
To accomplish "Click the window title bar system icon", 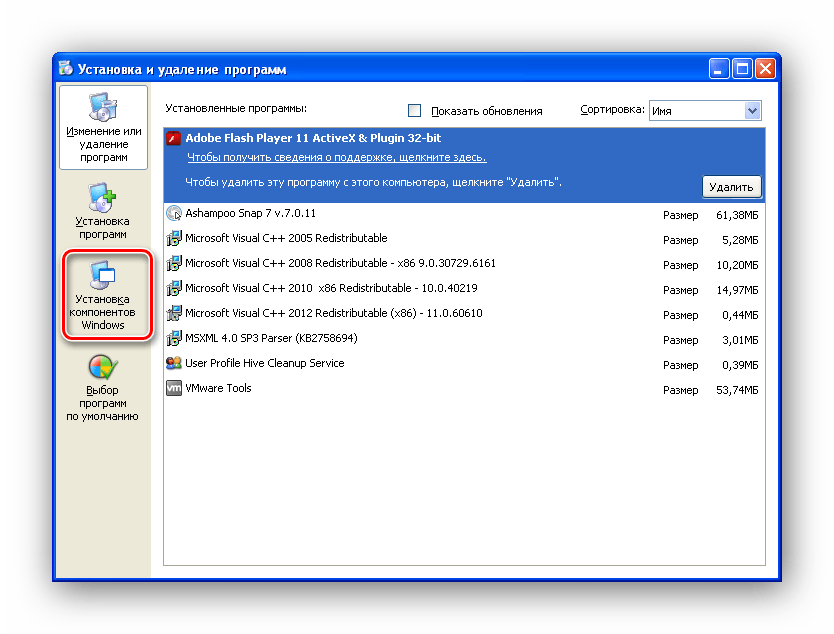I will click(65, 69).
